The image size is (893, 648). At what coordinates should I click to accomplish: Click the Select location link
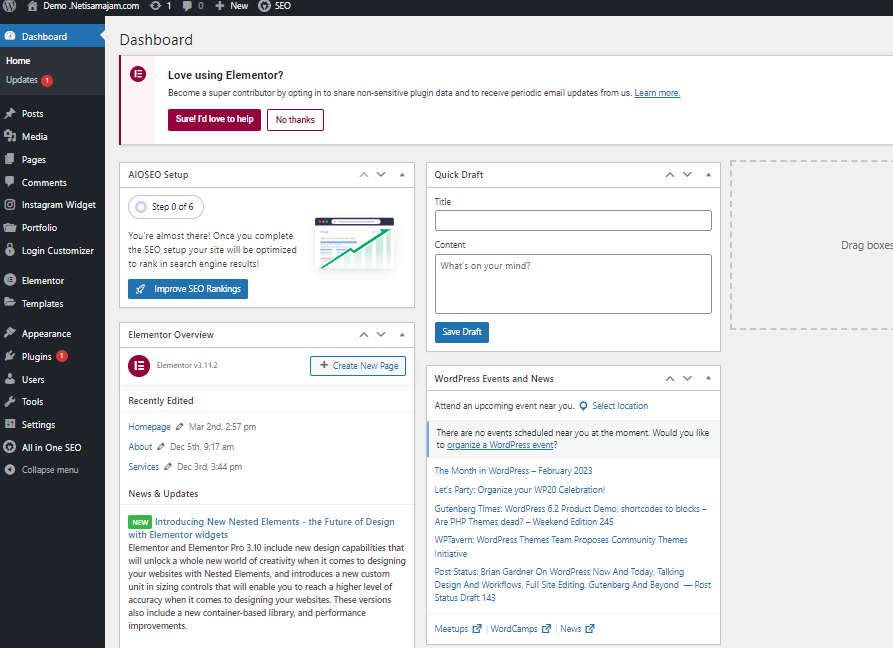click(x=620, y=406)
